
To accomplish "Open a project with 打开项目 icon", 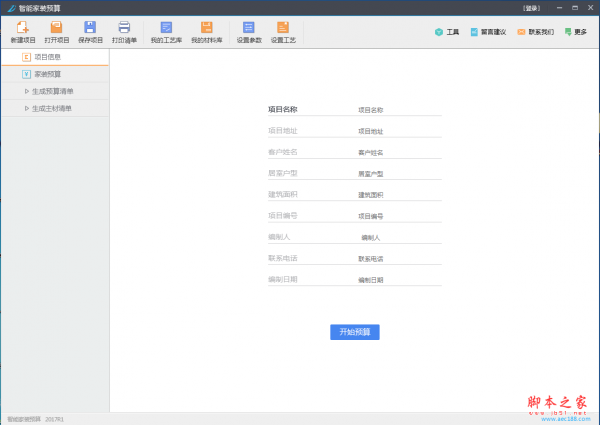I will click(x=57, y=31).
